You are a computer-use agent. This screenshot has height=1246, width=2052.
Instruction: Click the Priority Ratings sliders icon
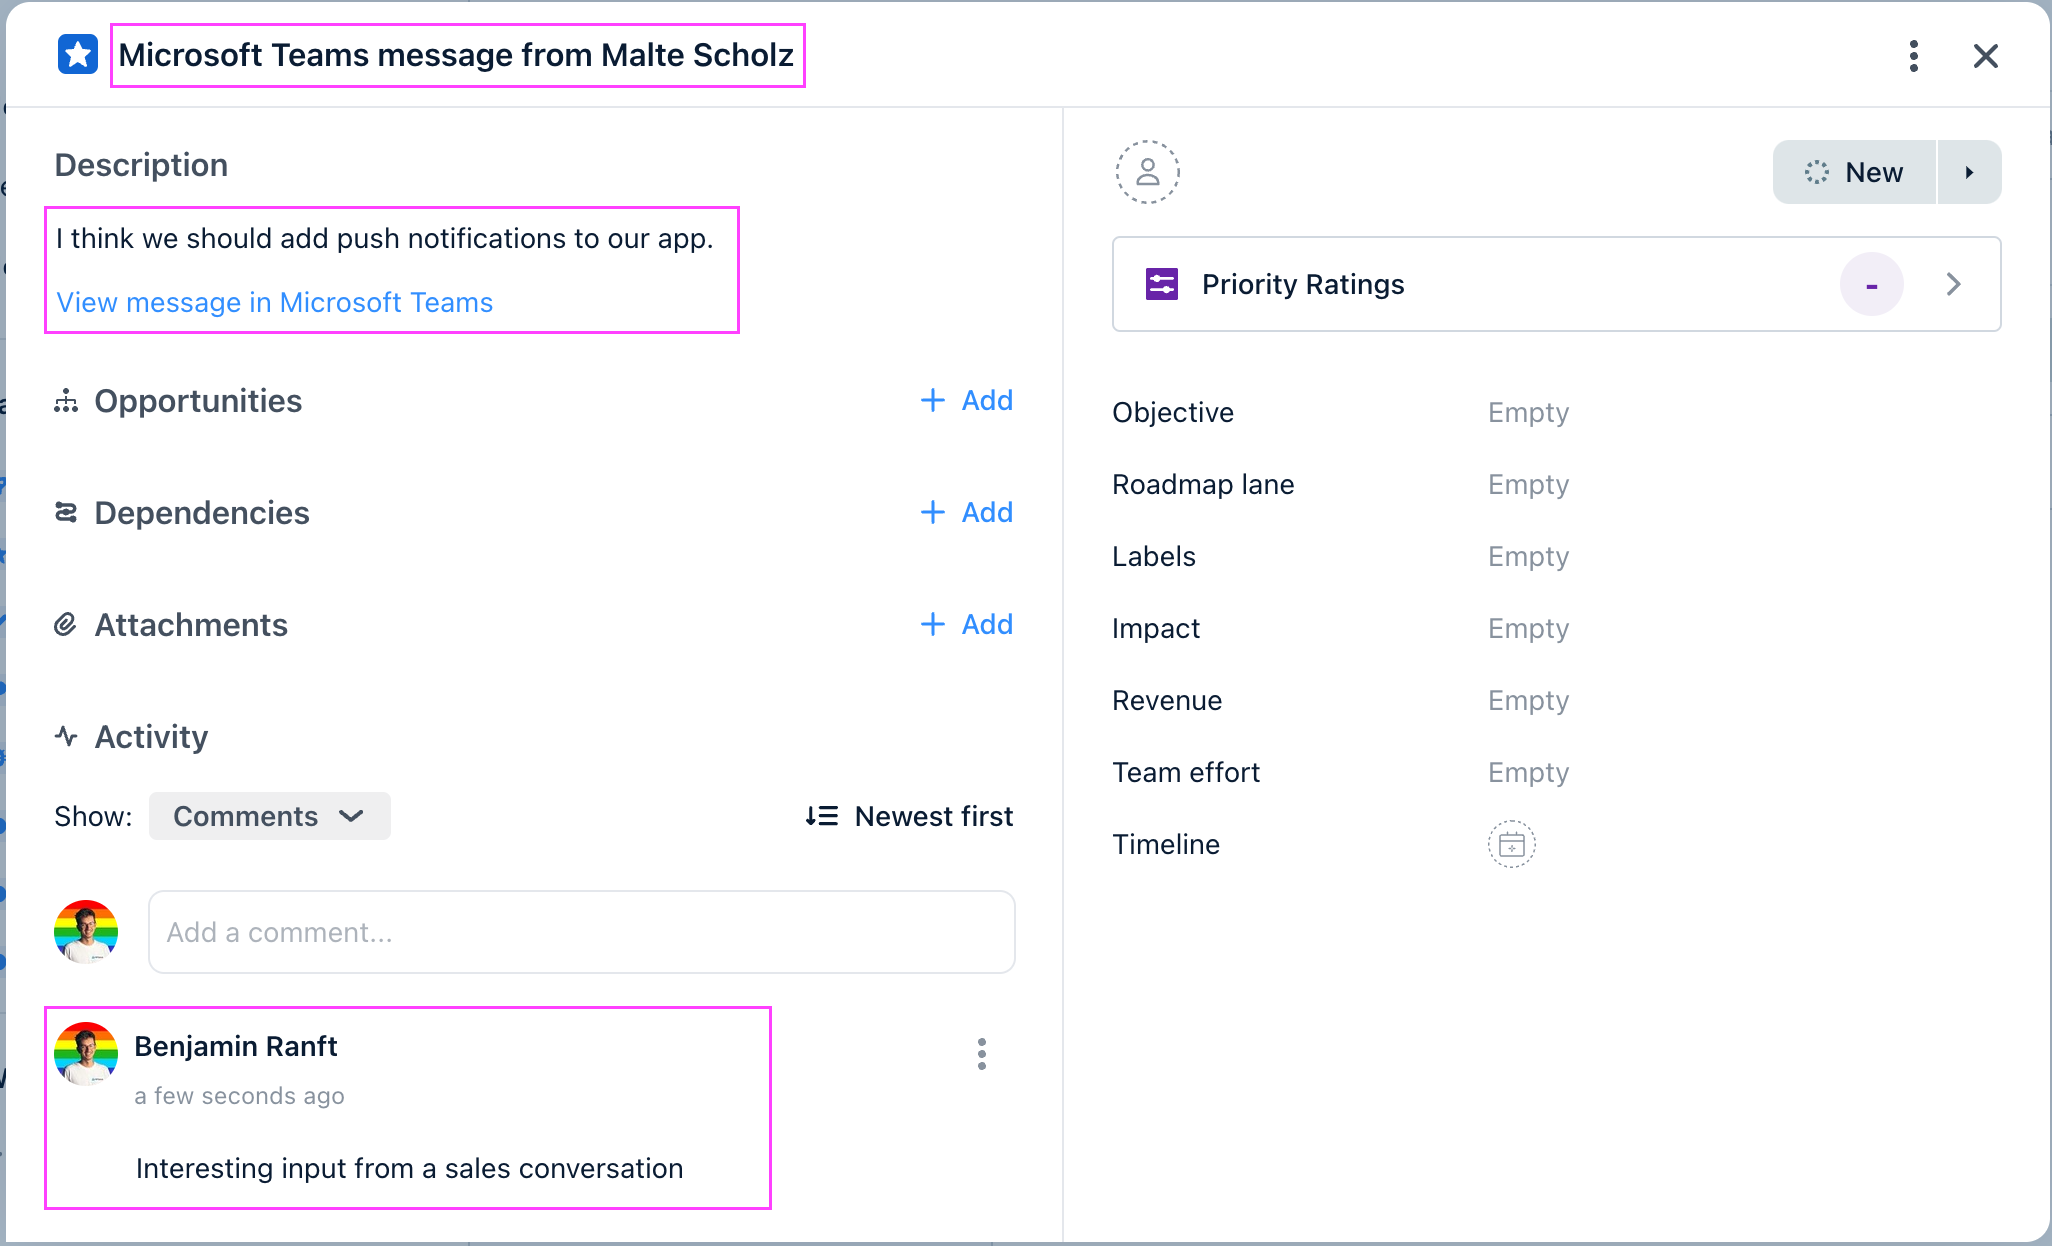click(x=1162, y=284)
